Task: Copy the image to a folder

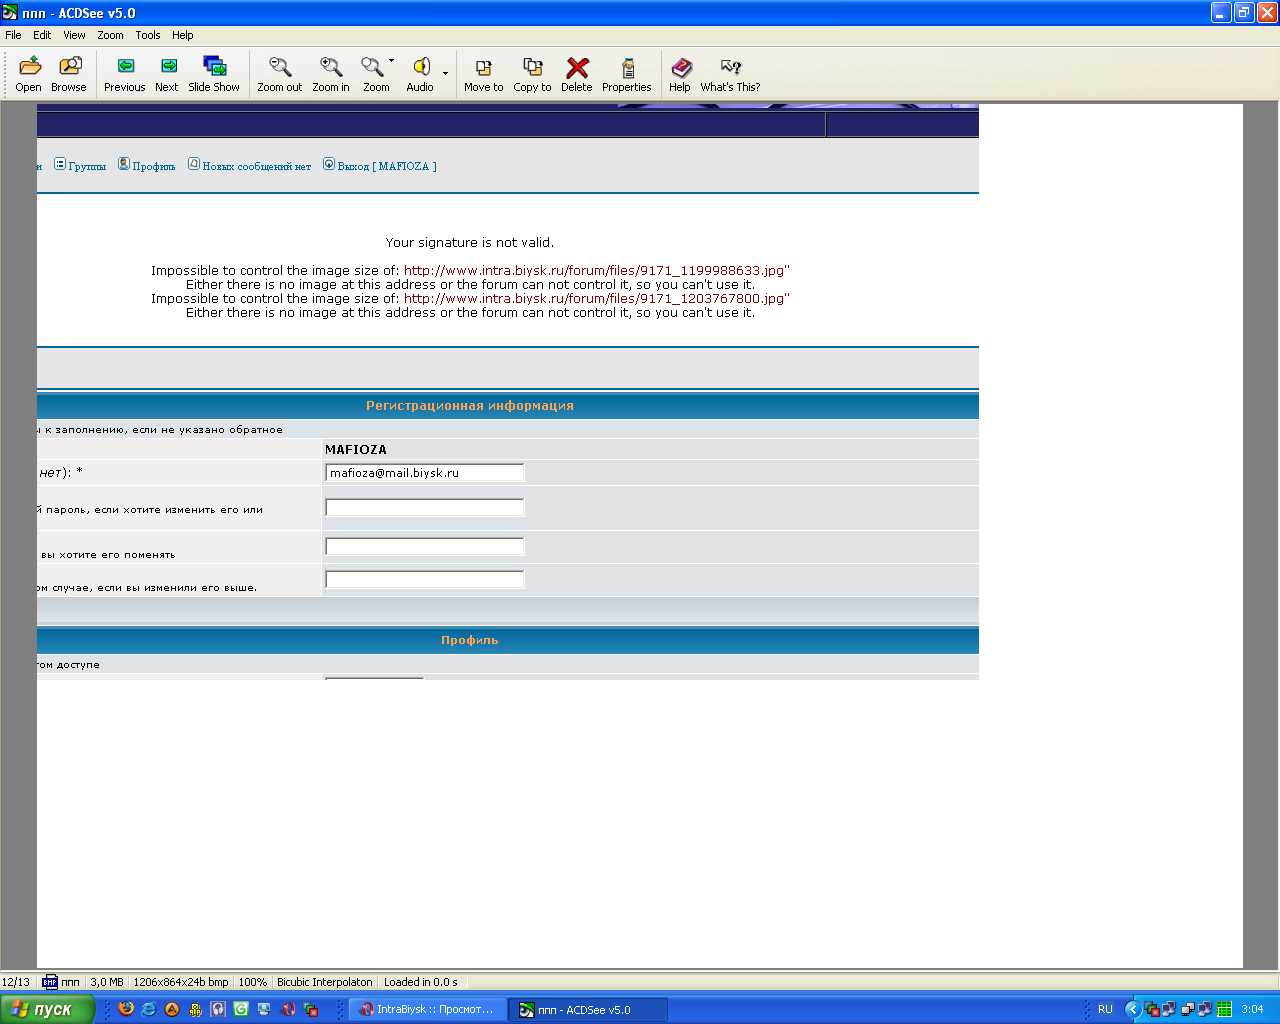Action: pos(533,74)
